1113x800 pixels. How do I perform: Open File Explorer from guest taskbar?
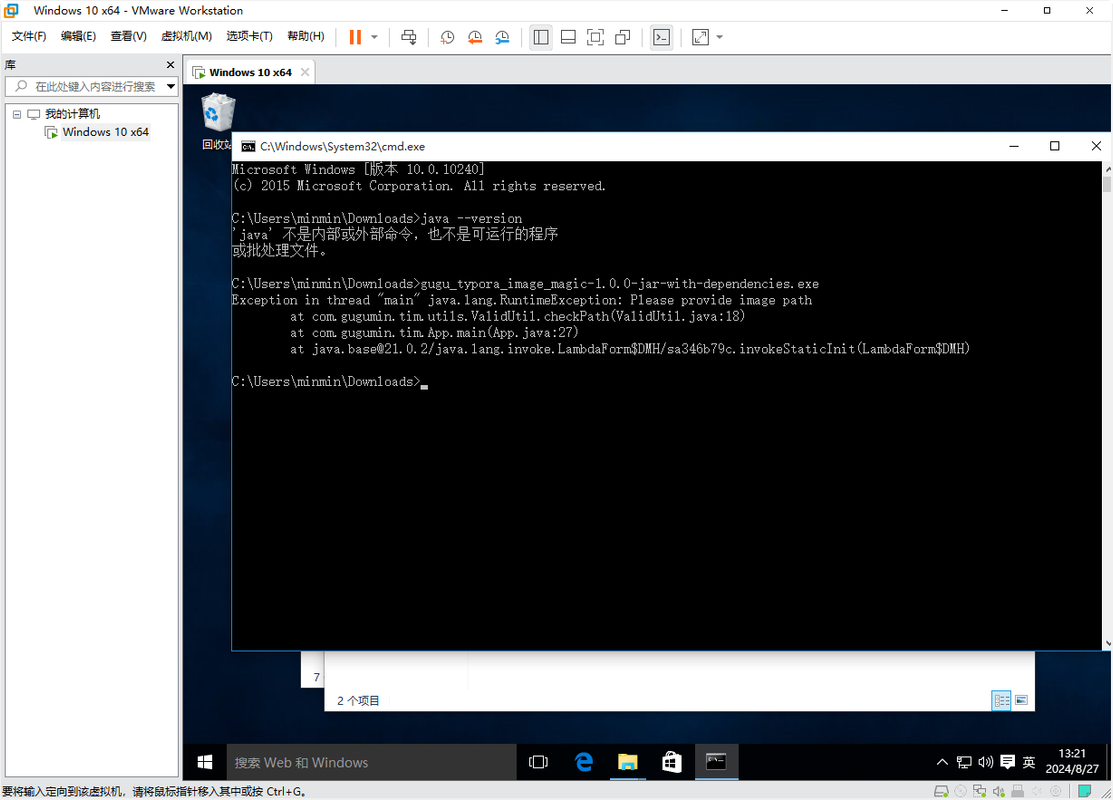pyautogui.click(x=627, y=762)
